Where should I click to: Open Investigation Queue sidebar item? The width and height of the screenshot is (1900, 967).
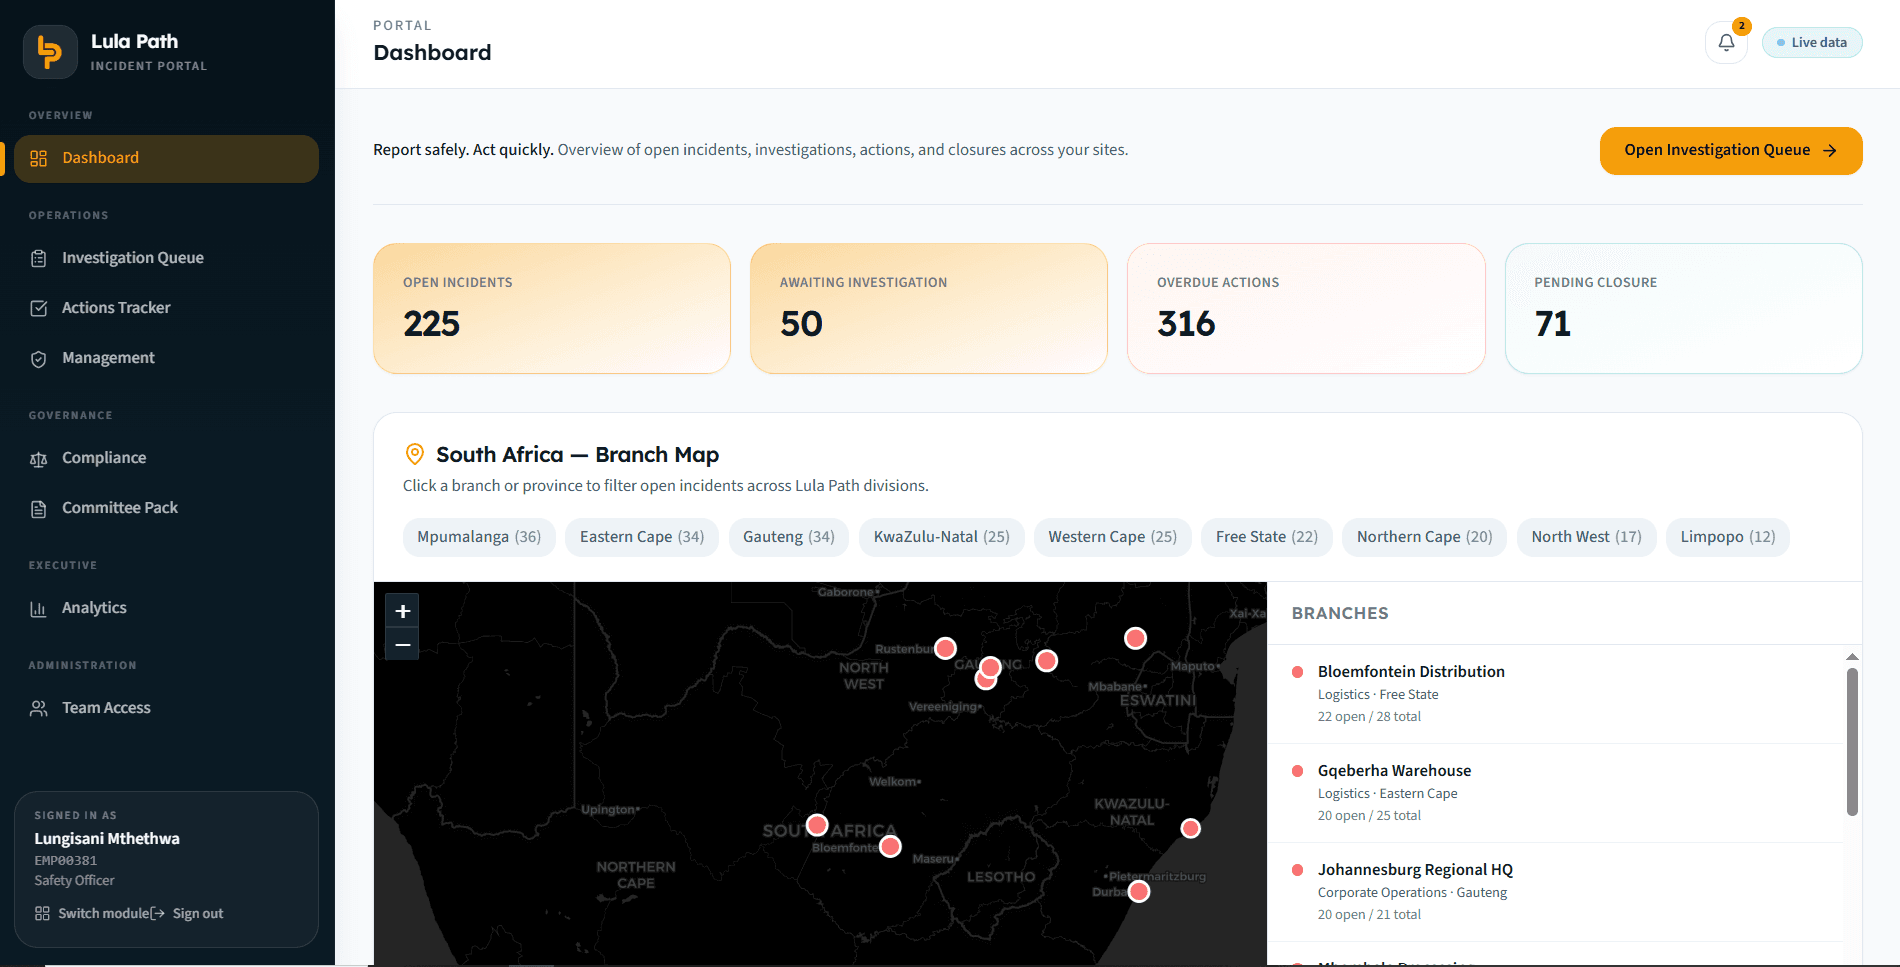pyautogui.click(x=166, y=258)
